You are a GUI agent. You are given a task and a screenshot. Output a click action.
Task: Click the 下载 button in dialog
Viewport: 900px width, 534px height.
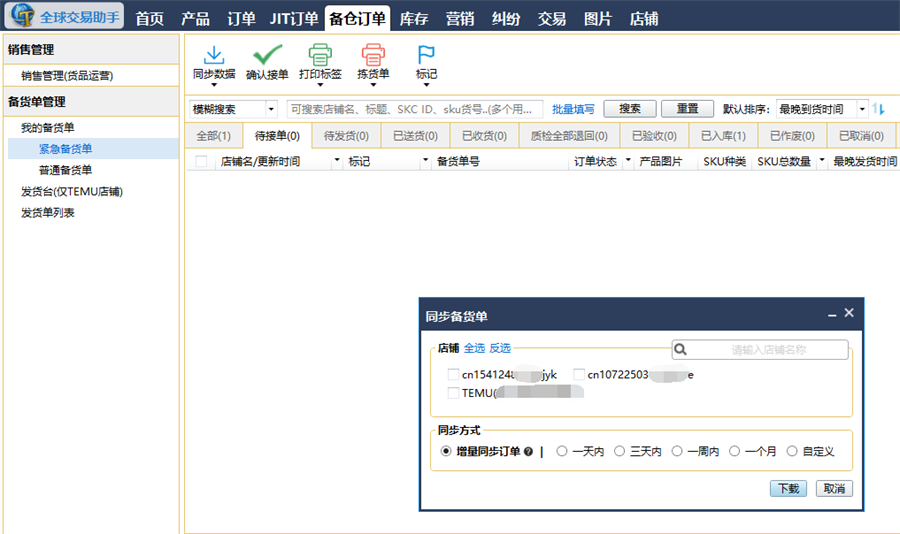click(x=788, y=488)
